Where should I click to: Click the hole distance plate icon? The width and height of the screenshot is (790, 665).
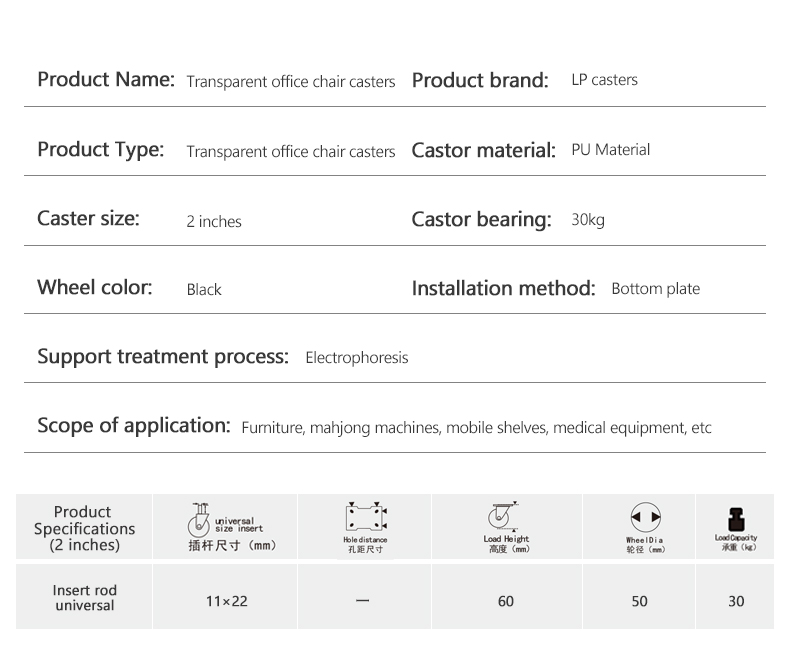click(366, 517)
